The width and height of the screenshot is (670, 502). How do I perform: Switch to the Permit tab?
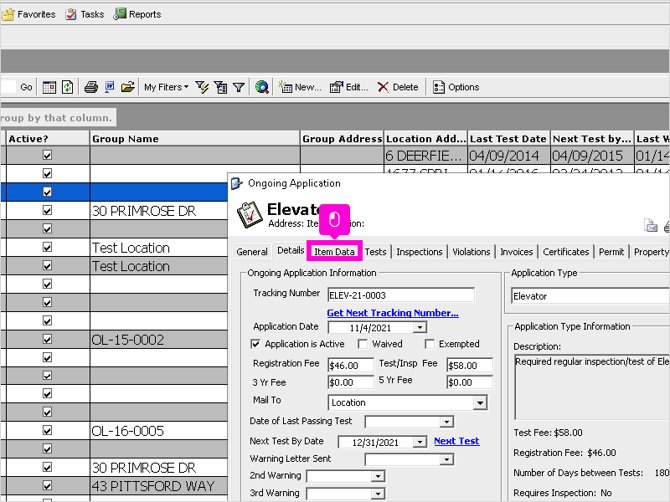coord(611,252)
